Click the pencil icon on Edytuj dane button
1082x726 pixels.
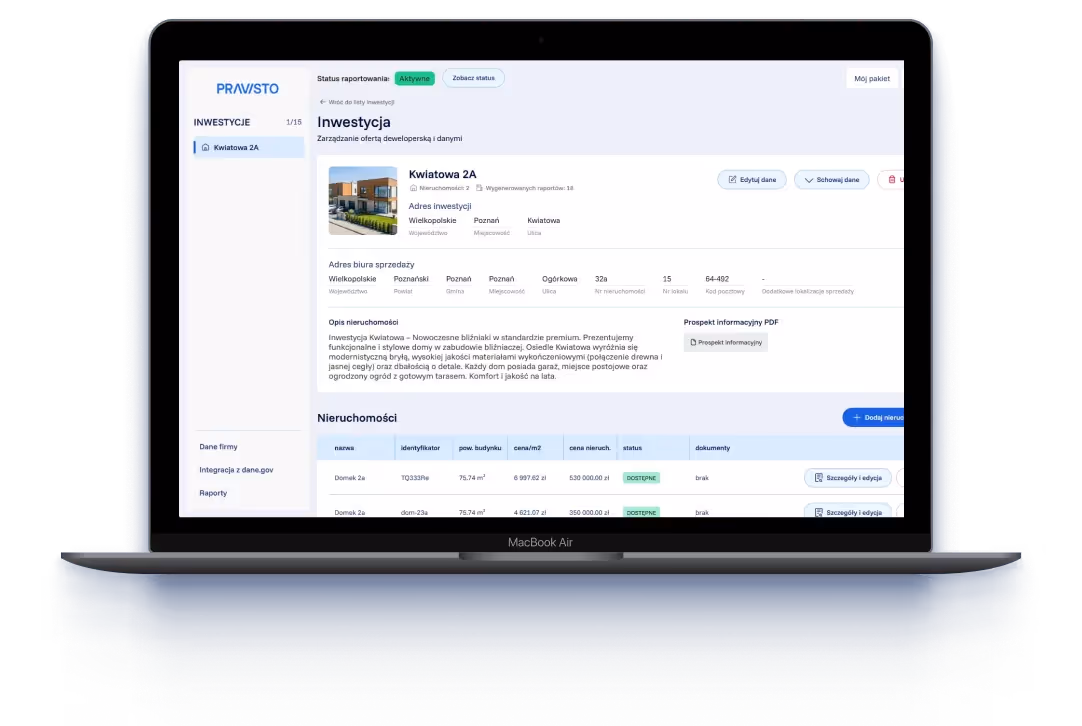(733, 179)
